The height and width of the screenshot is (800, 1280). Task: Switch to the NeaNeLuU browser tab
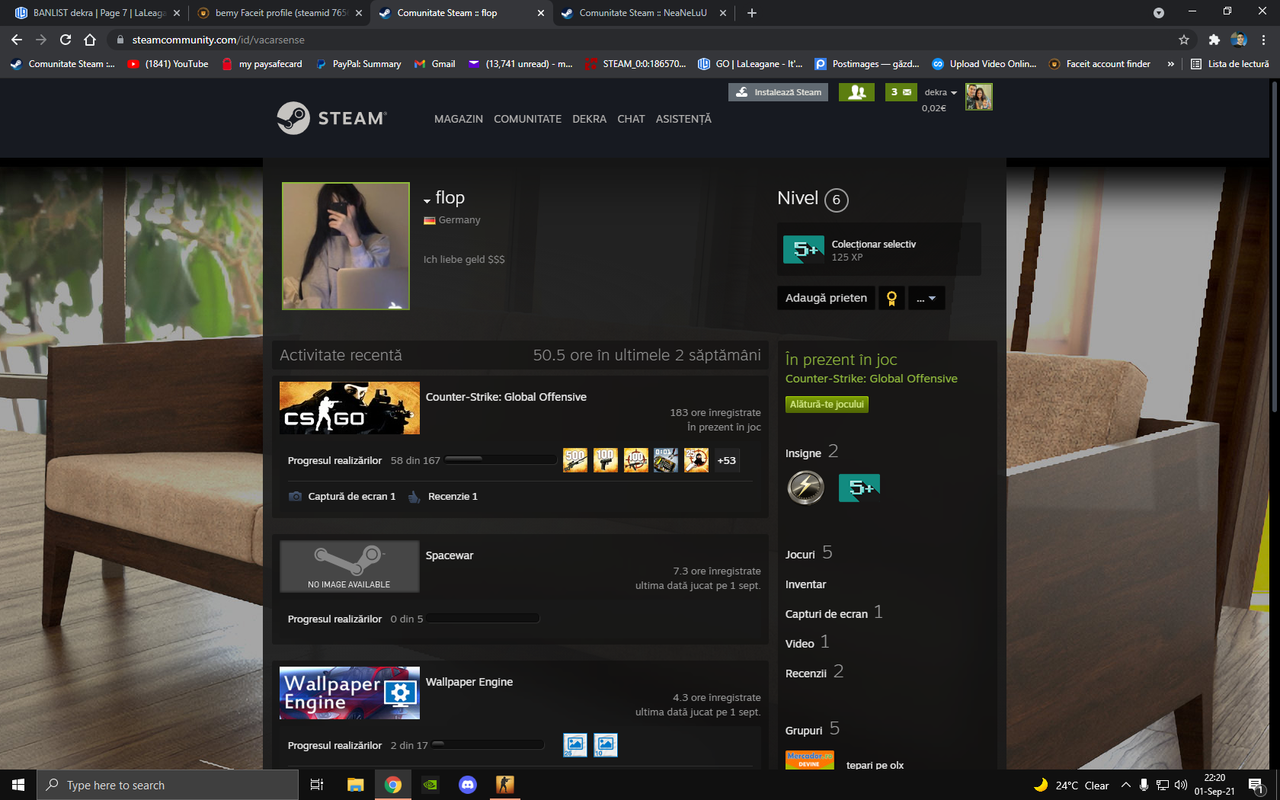point(643,13)
